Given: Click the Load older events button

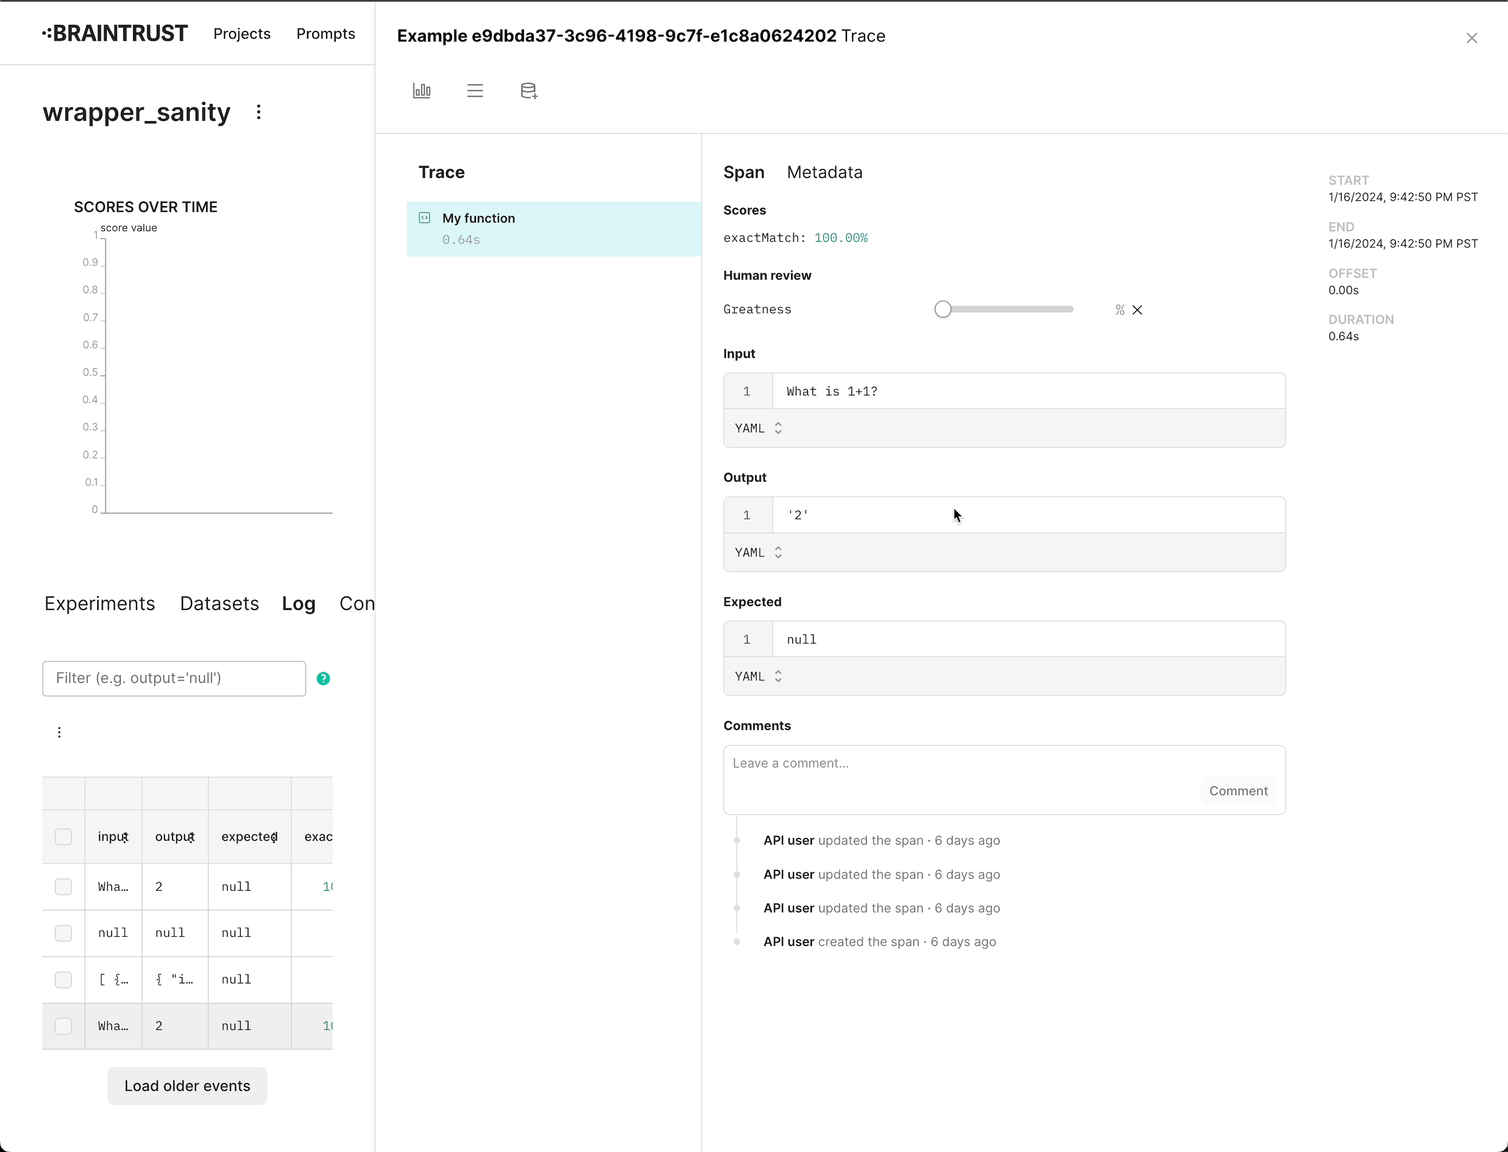Looking at the screenshot, I should (x=187, y=1086).
